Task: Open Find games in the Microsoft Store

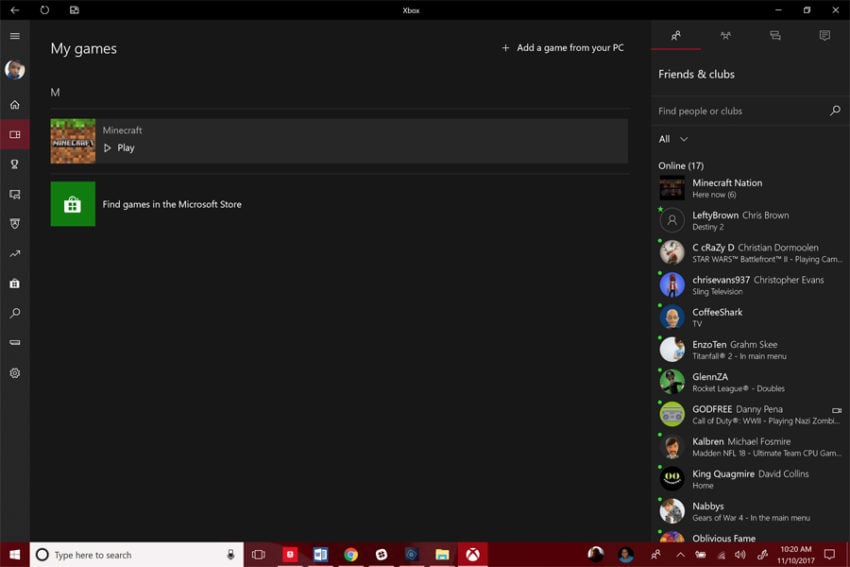Action: click(172, 204)
